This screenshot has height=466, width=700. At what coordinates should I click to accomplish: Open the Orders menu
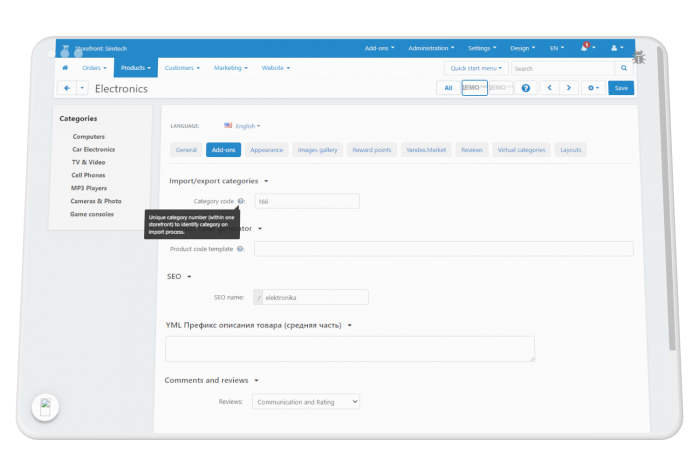point(94,68)
